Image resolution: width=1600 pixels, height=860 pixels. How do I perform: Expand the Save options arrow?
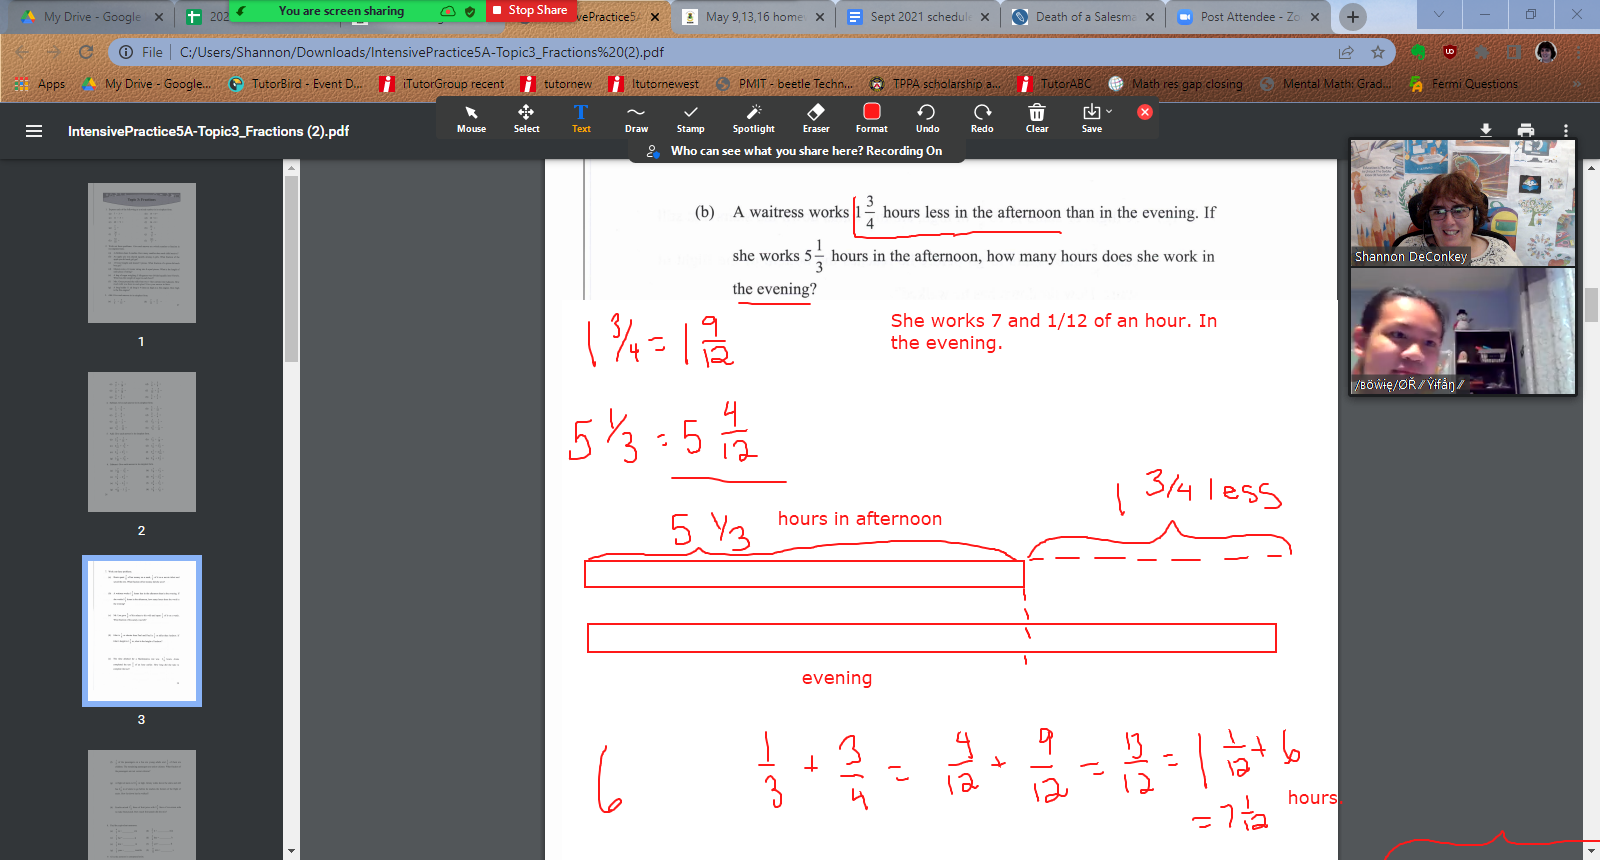(x=1109, y=111)
